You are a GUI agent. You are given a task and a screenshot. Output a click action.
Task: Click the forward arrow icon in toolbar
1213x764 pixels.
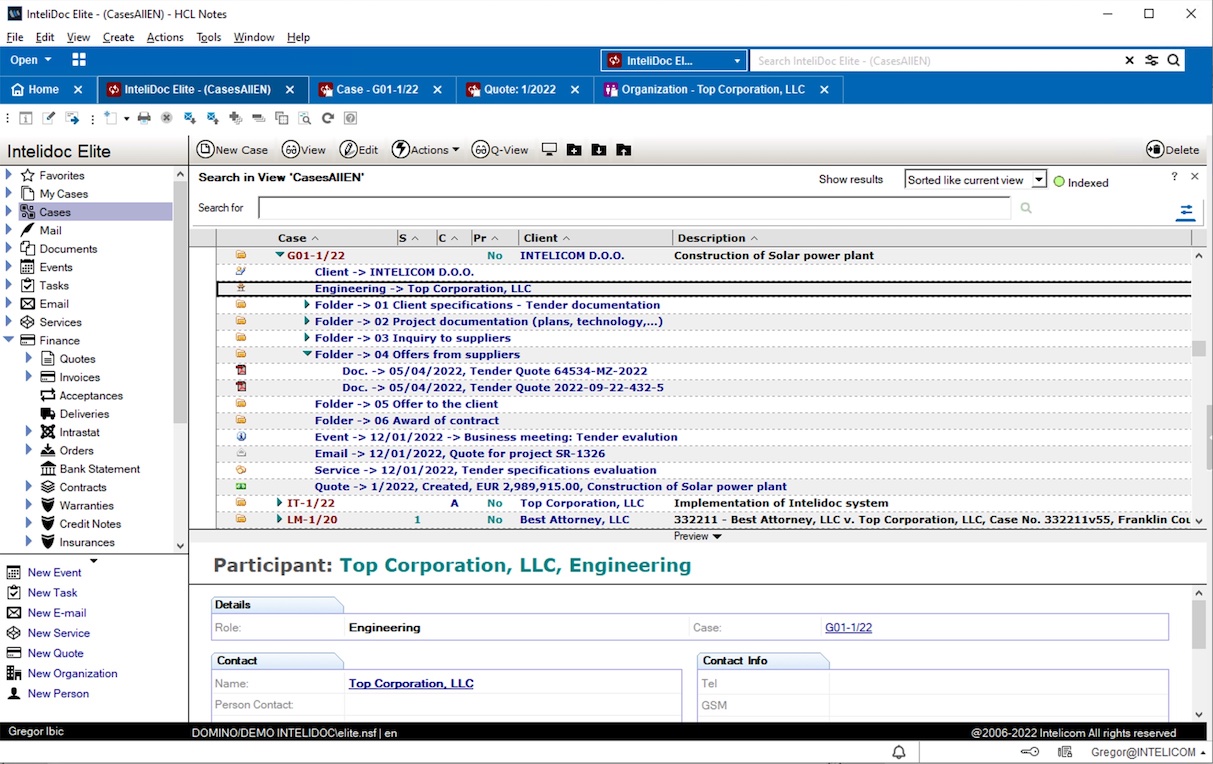point(72,118)
